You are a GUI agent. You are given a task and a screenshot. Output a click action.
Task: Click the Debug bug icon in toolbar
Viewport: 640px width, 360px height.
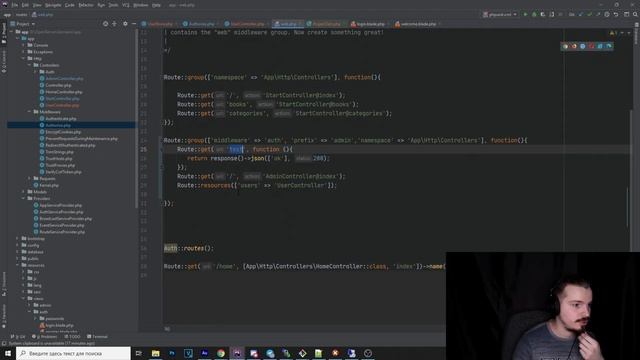click(x=534, y=14)
